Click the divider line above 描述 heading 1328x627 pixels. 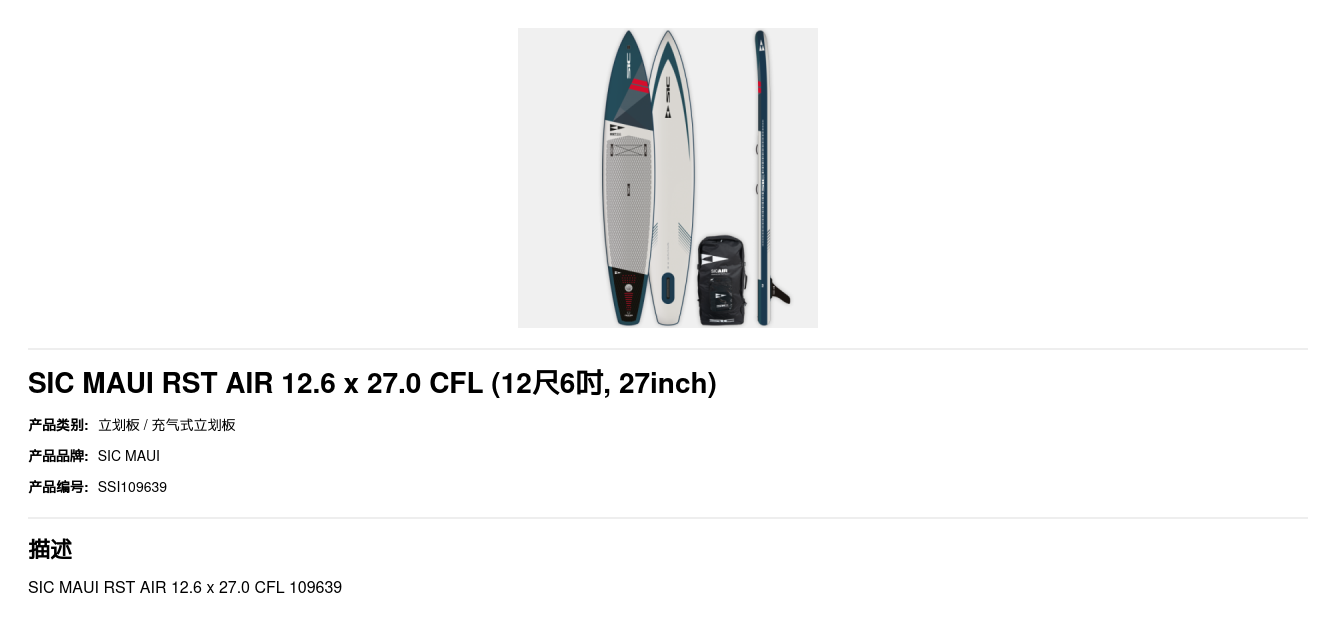(x=668, y=518)
